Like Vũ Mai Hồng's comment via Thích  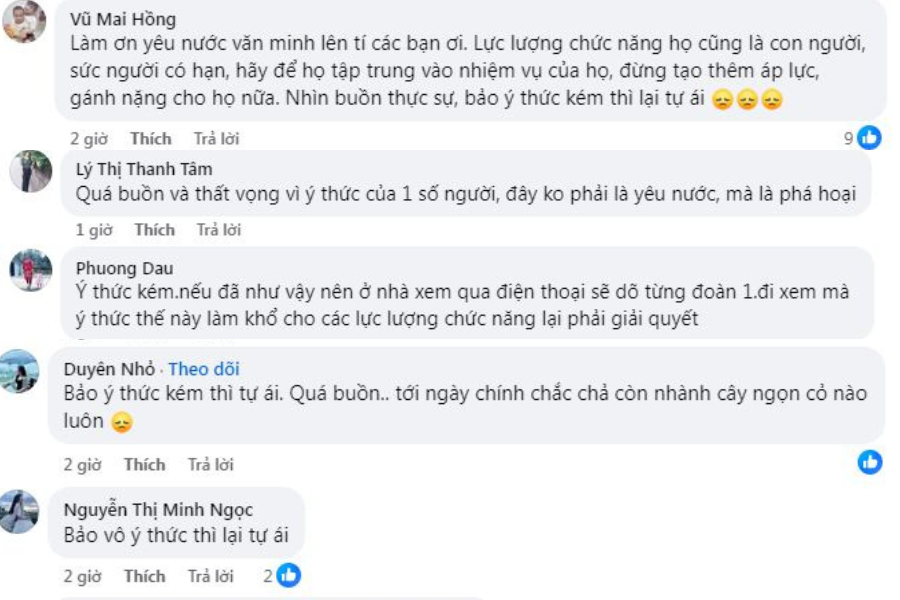point(150,138)
